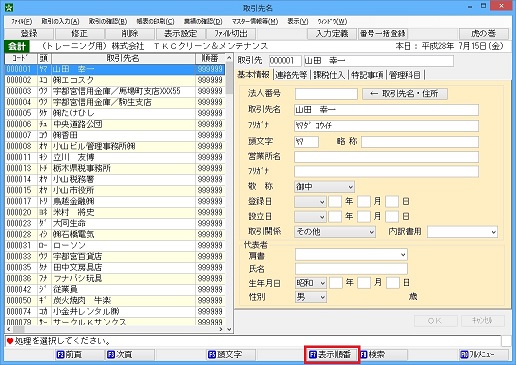Click the 営業所名 input field

click(386, 157)
